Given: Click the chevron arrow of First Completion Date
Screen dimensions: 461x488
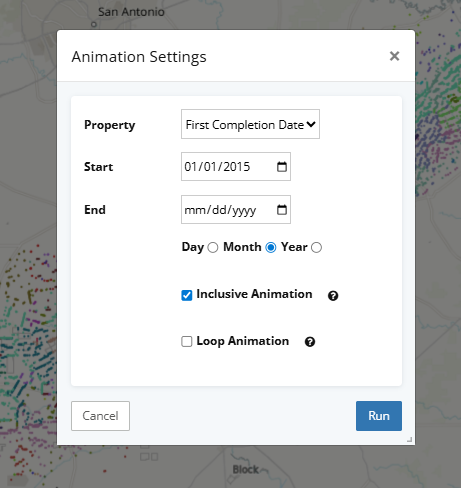Looking at the screenshot, I should (311, 124).
